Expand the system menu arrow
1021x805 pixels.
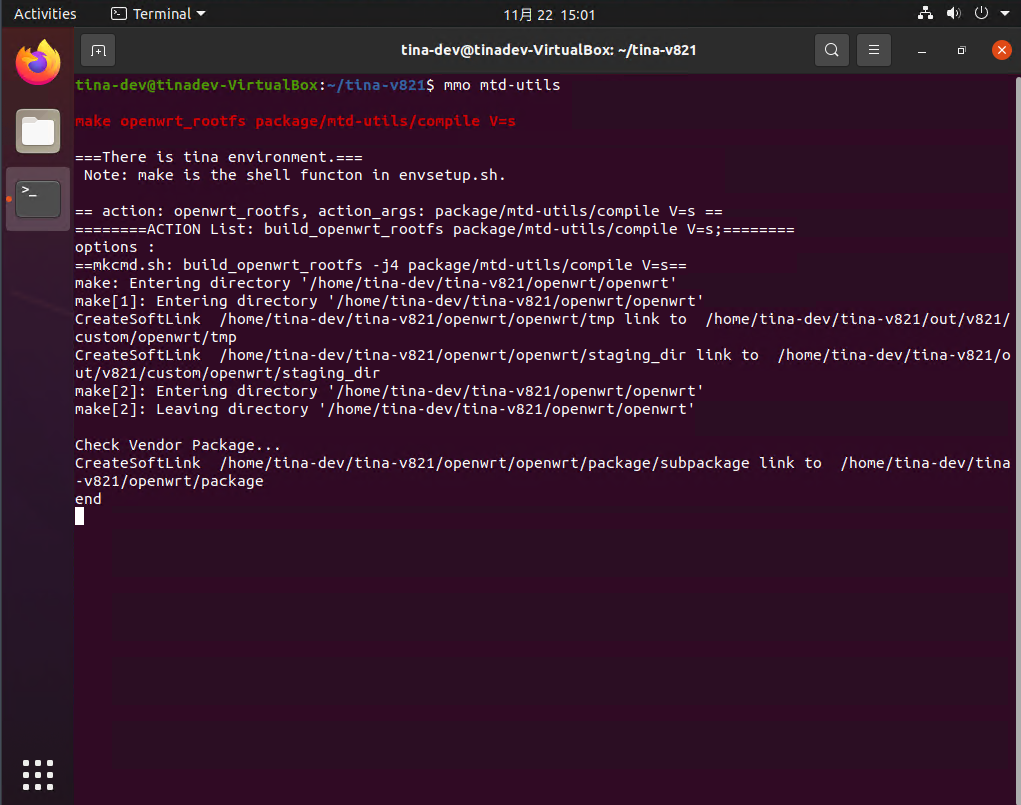(x=1002, y=14)
